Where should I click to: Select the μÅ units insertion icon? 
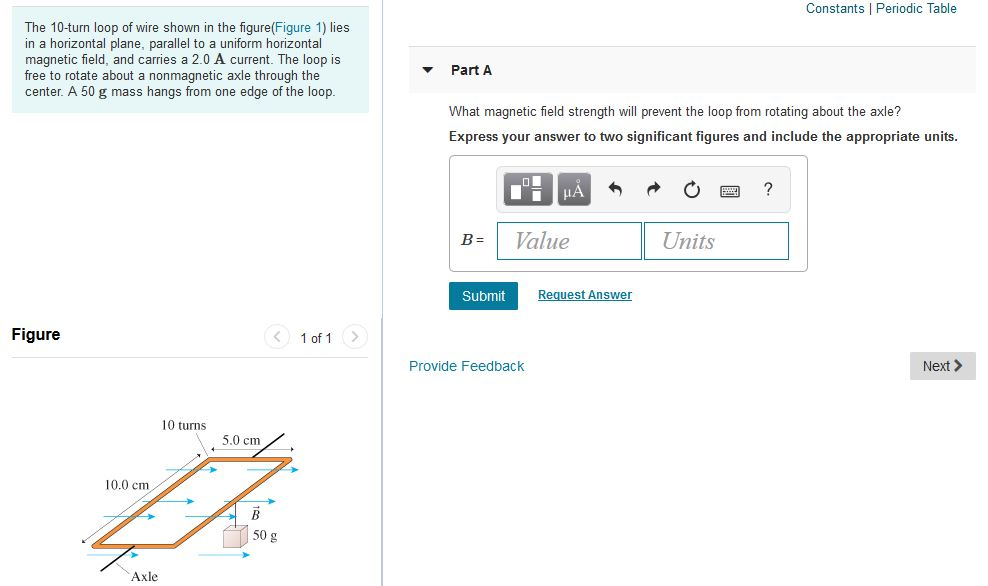click(572, 188)
